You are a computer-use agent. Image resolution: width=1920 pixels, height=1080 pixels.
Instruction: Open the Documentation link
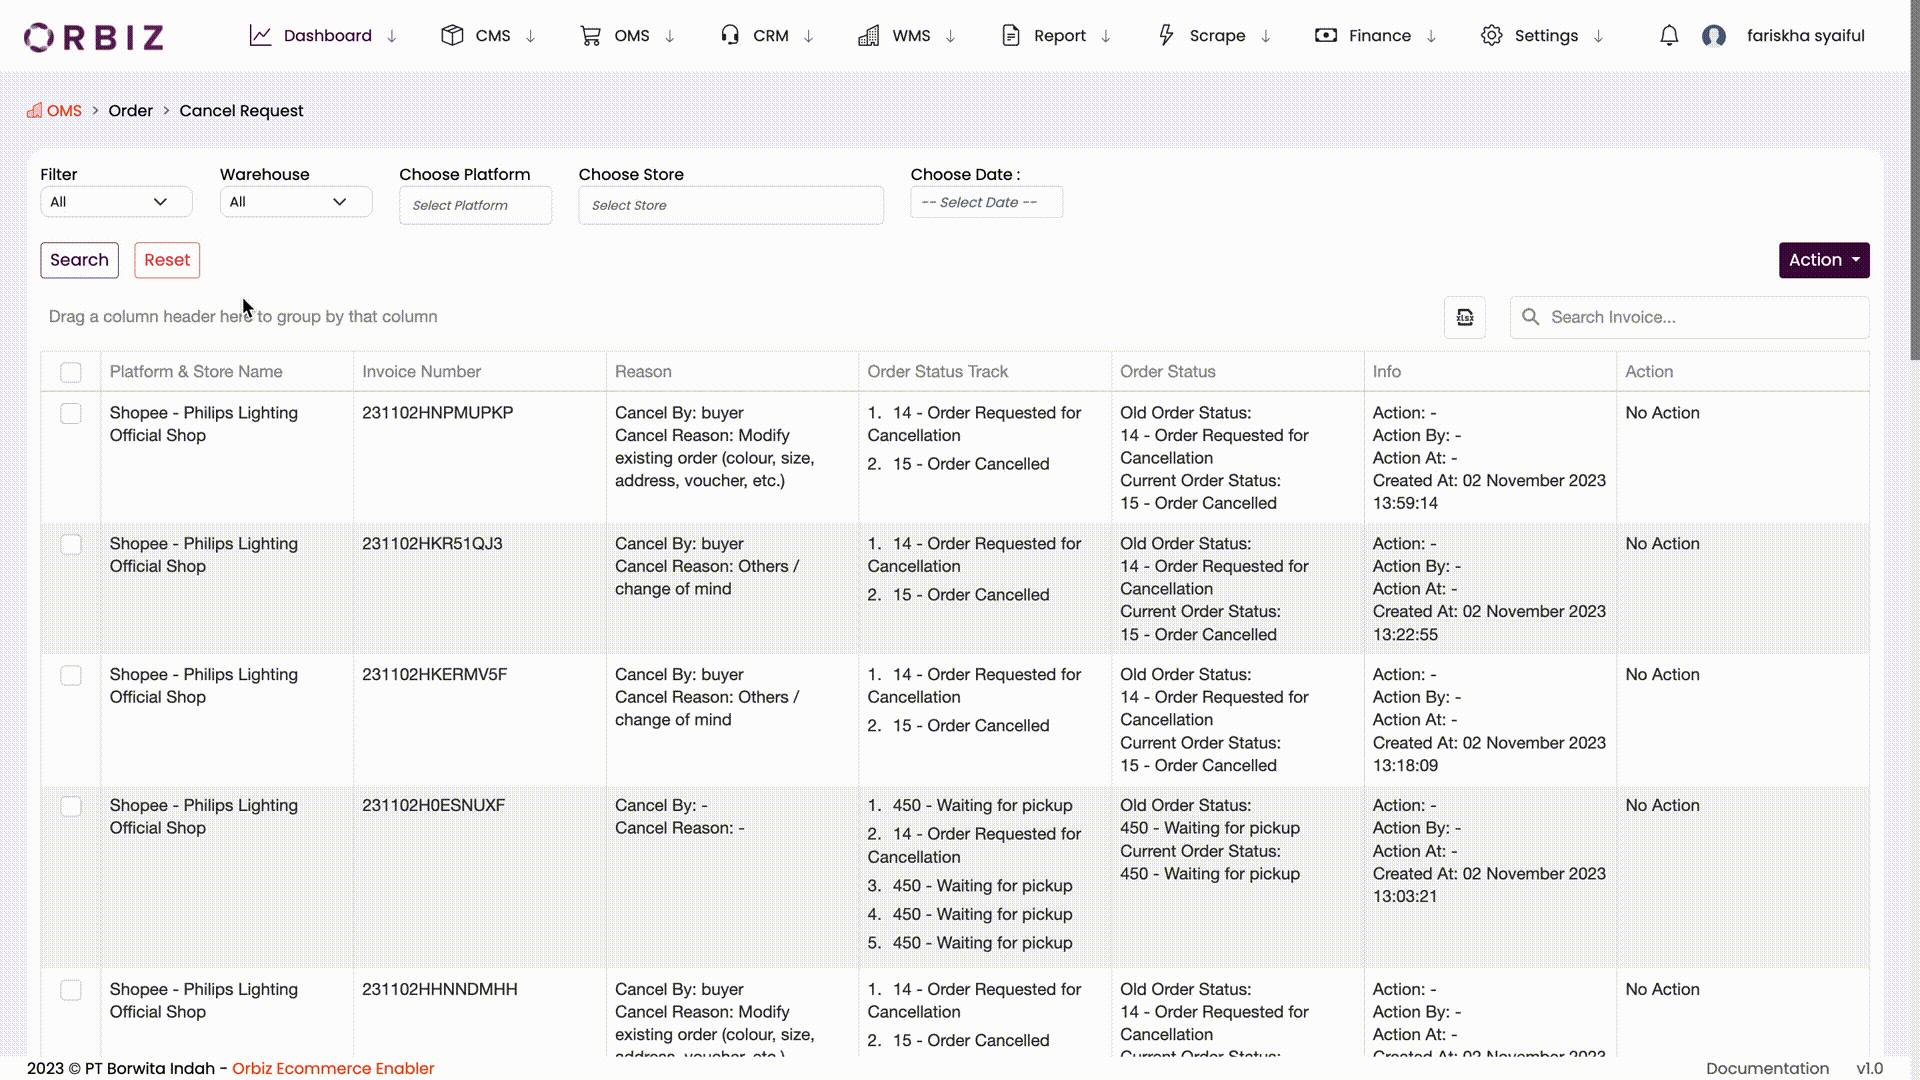click(1767, 1068)
